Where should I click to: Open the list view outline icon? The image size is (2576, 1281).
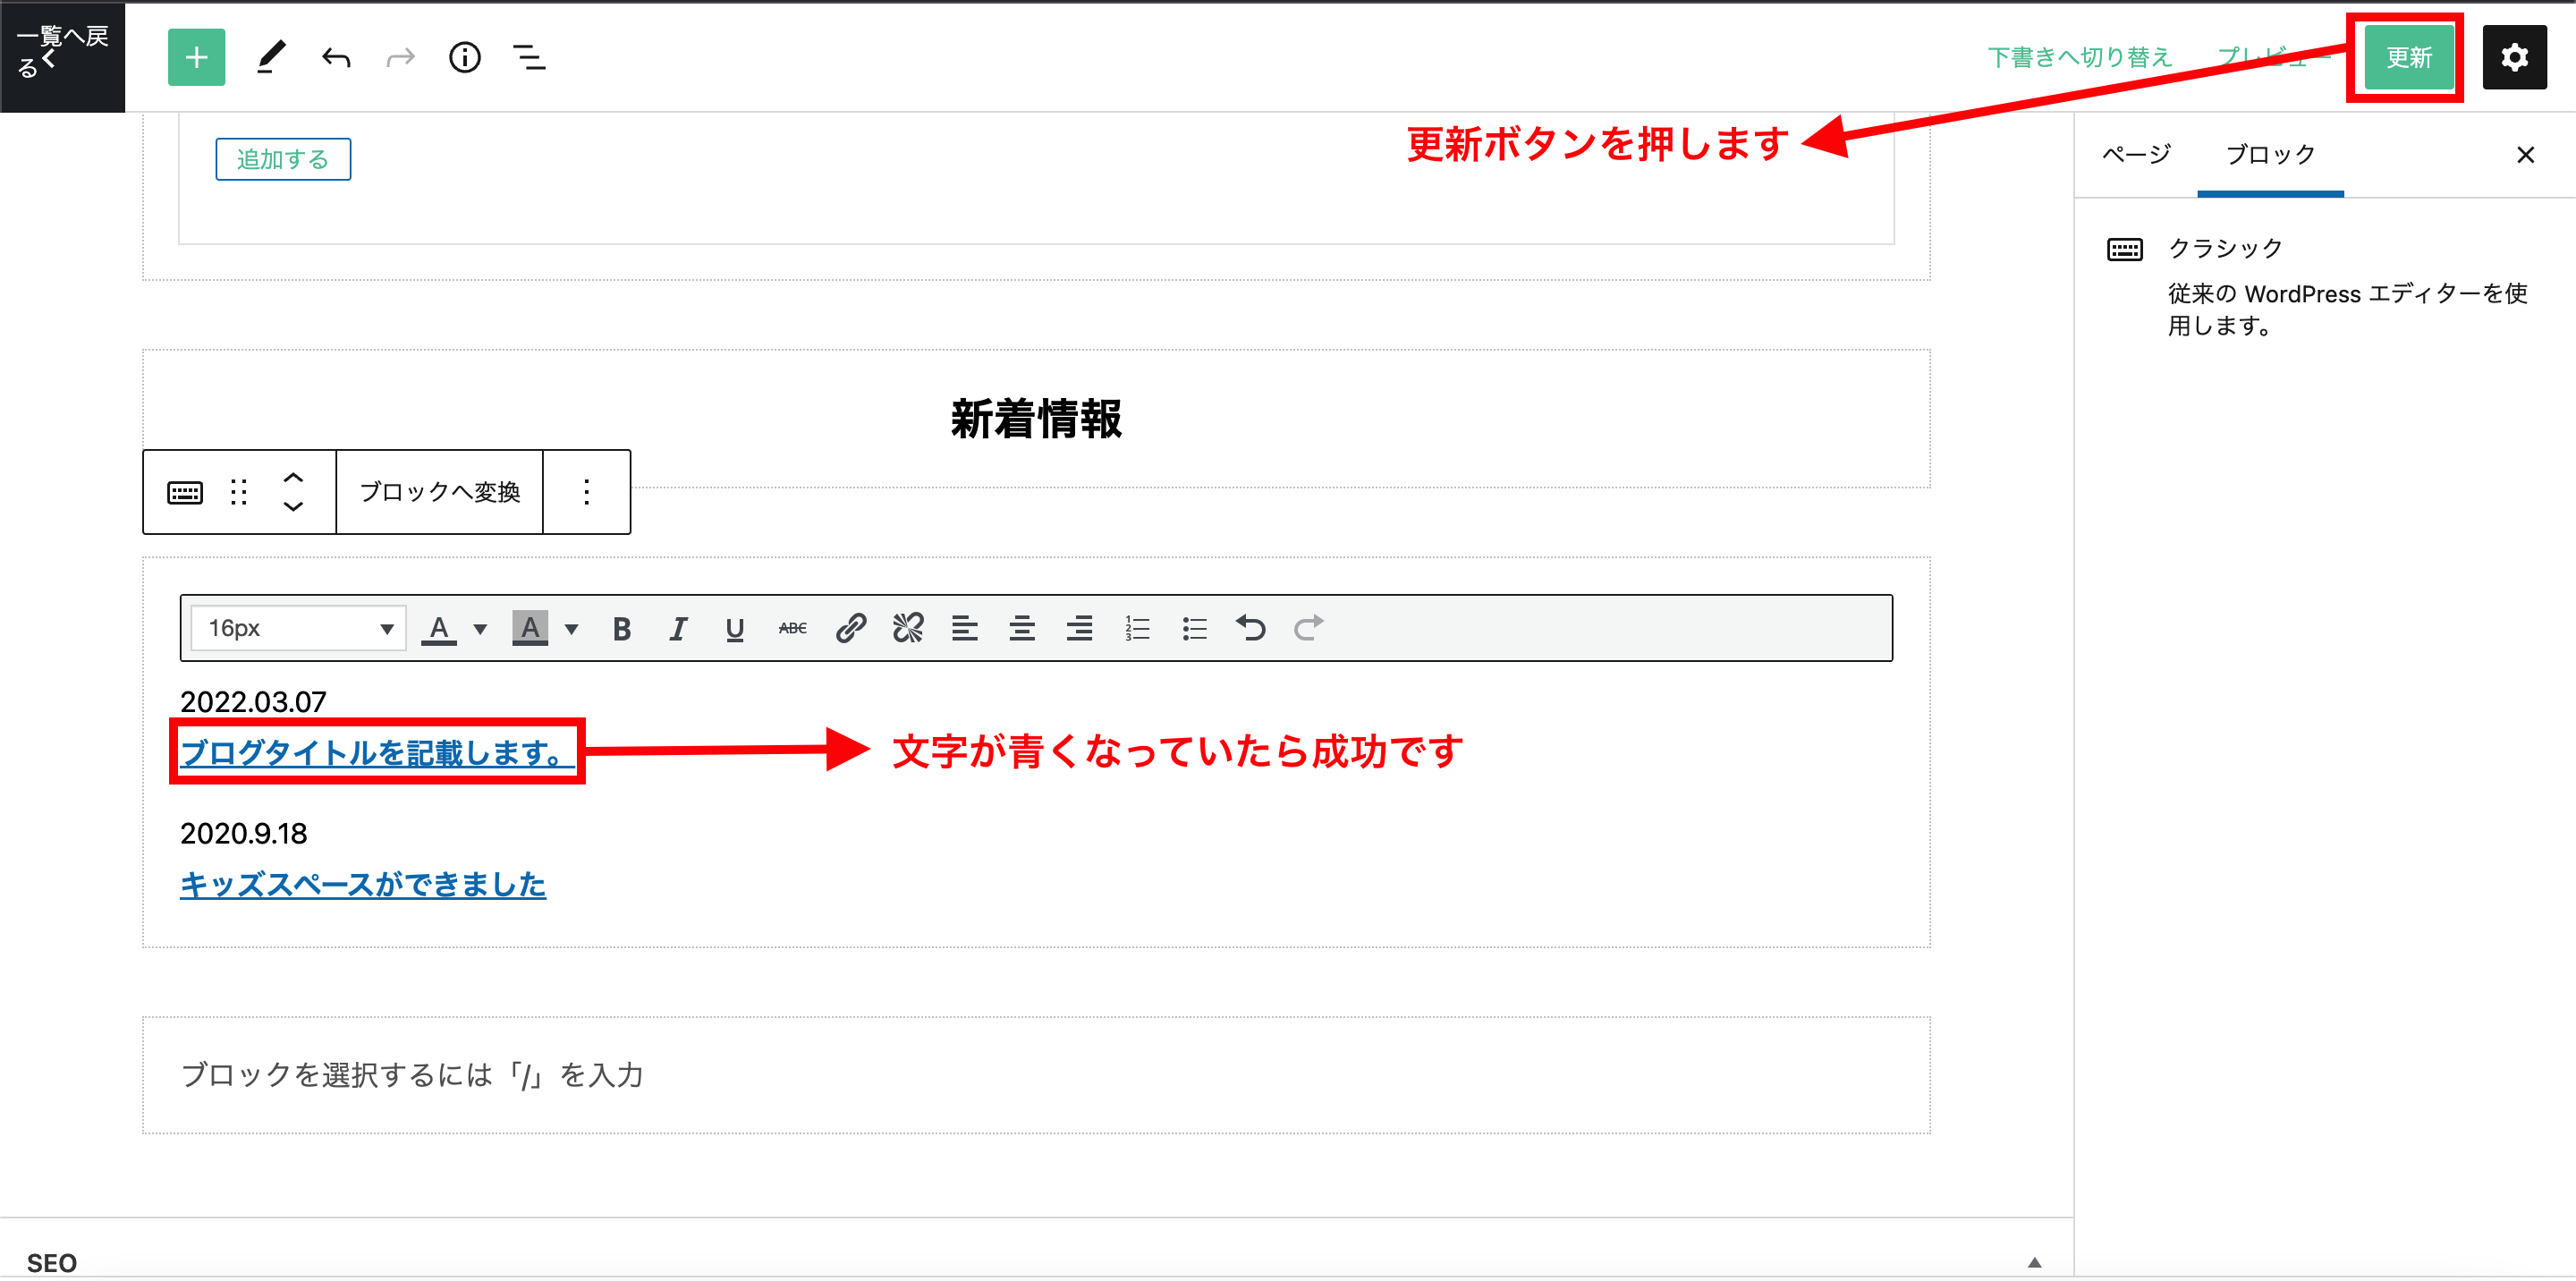(529, 57)
